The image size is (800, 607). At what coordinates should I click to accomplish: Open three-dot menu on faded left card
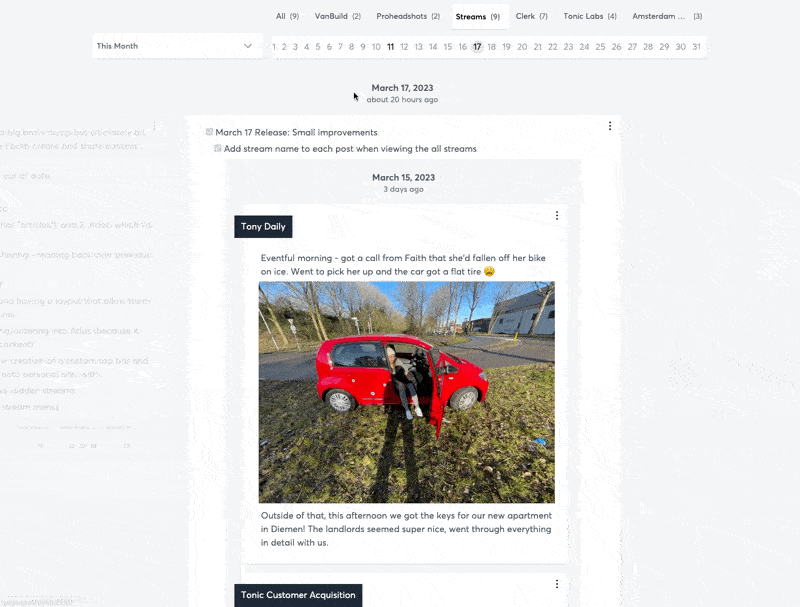154,125
